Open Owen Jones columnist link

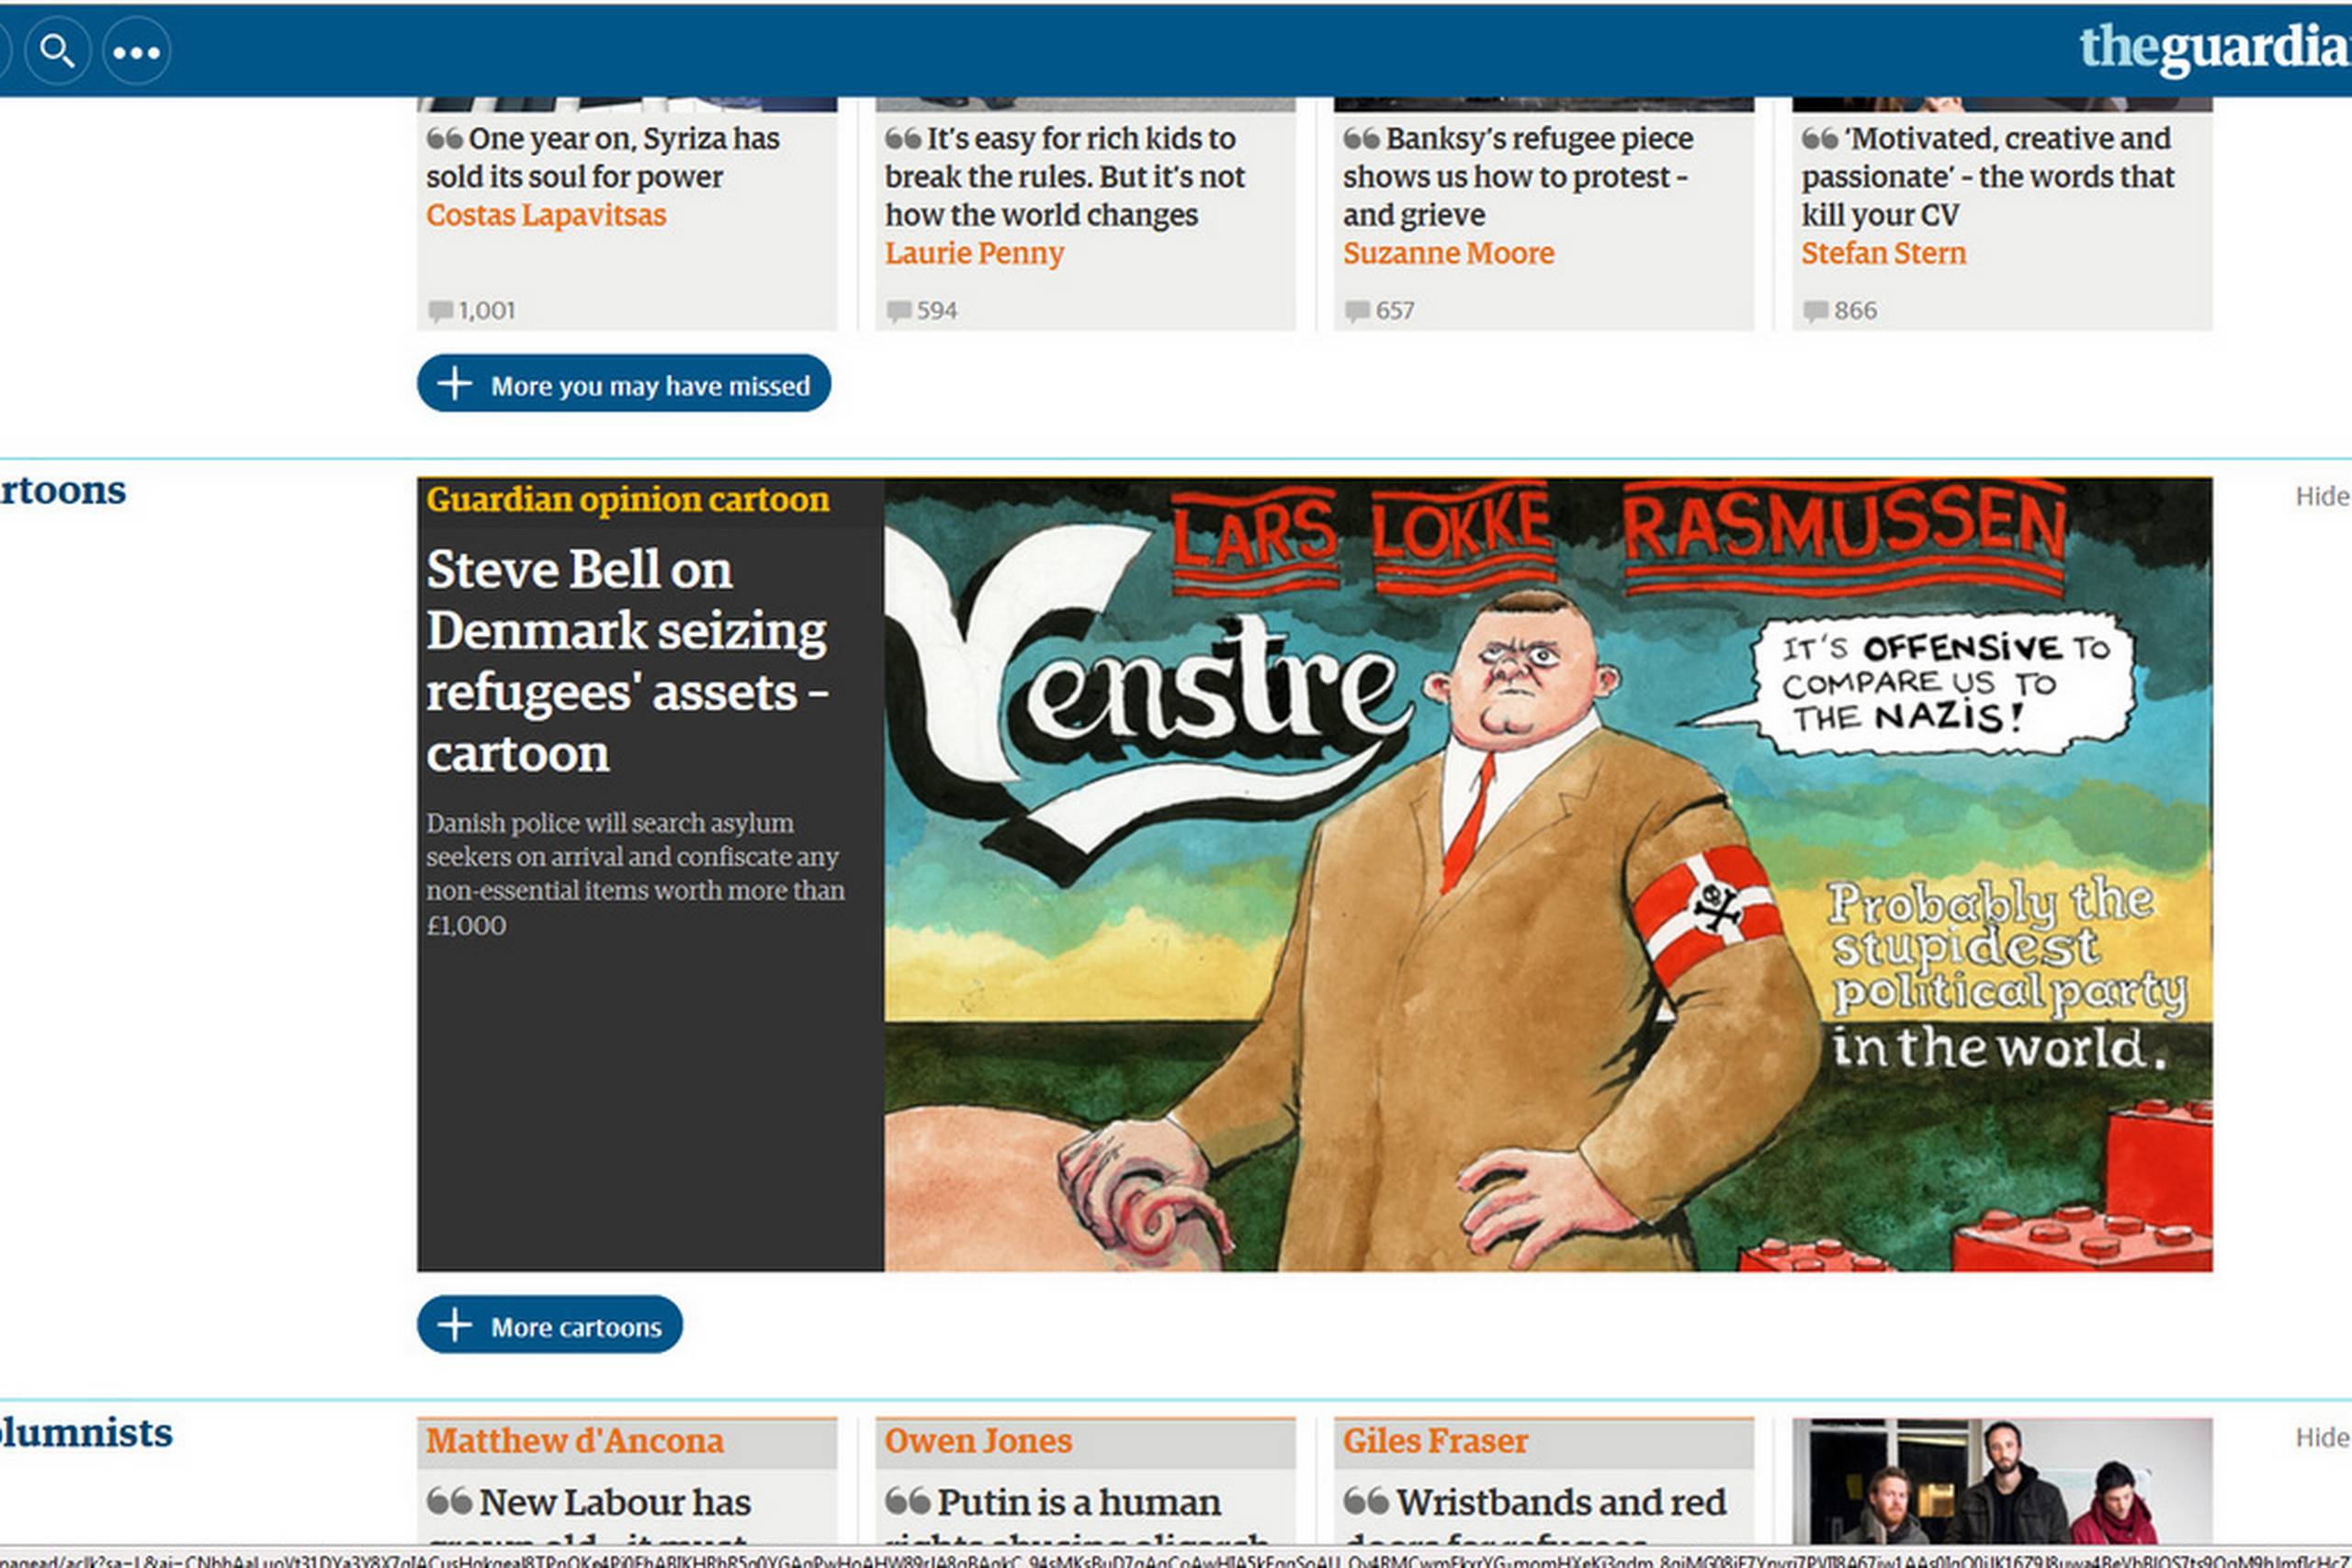(x=978, y=1441)
